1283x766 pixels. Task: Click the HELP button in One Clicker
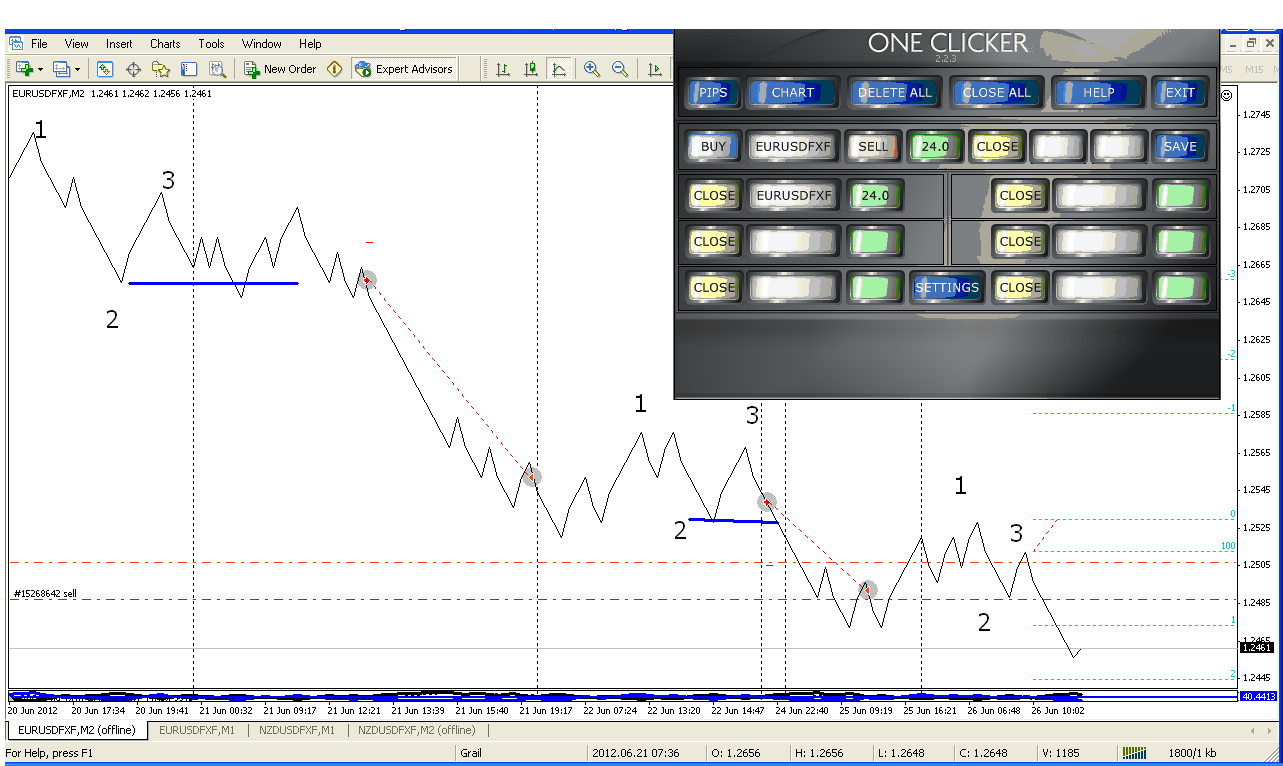tap(1098, 93)
